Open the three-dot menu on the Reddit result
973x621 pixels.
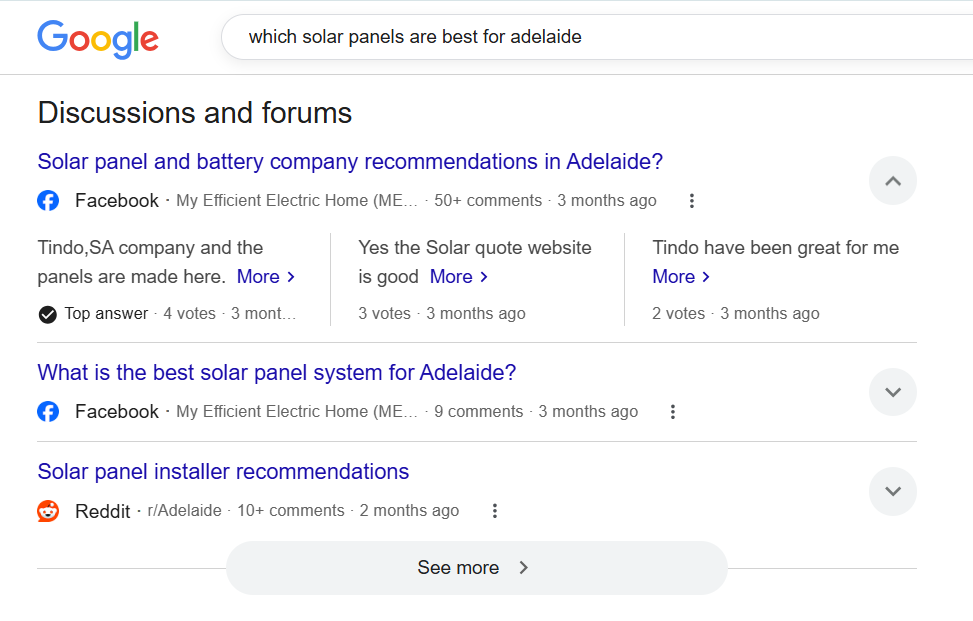pos(494,510)
